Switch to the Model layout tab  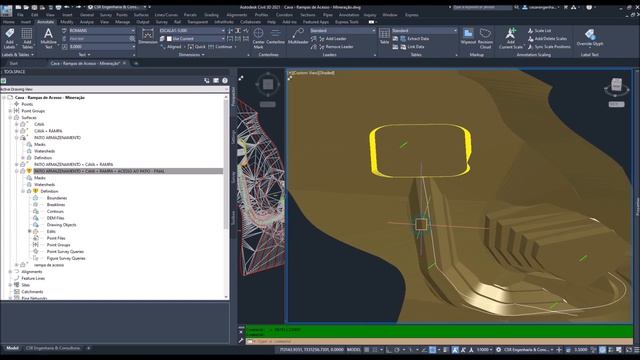point(12,348)
